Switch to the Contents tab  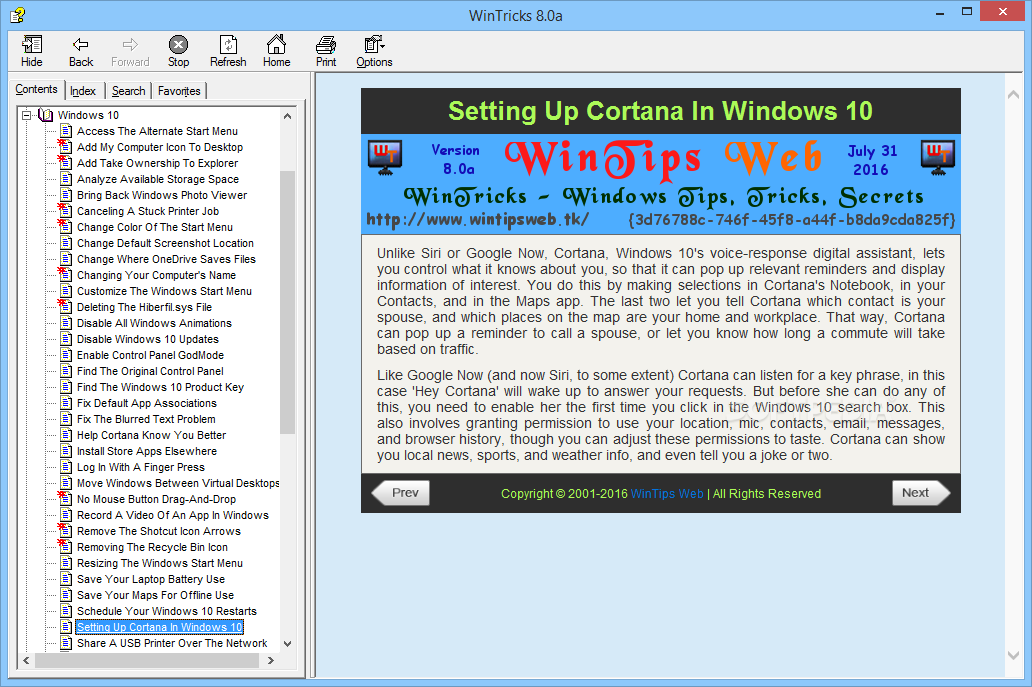click(36, 89)
